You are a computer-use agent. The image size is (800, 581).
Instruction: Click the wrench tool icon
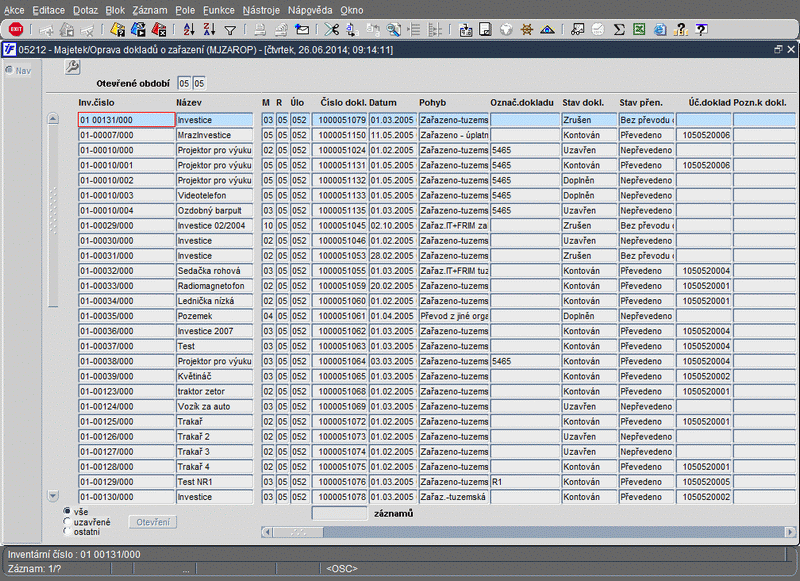point(72,67)
